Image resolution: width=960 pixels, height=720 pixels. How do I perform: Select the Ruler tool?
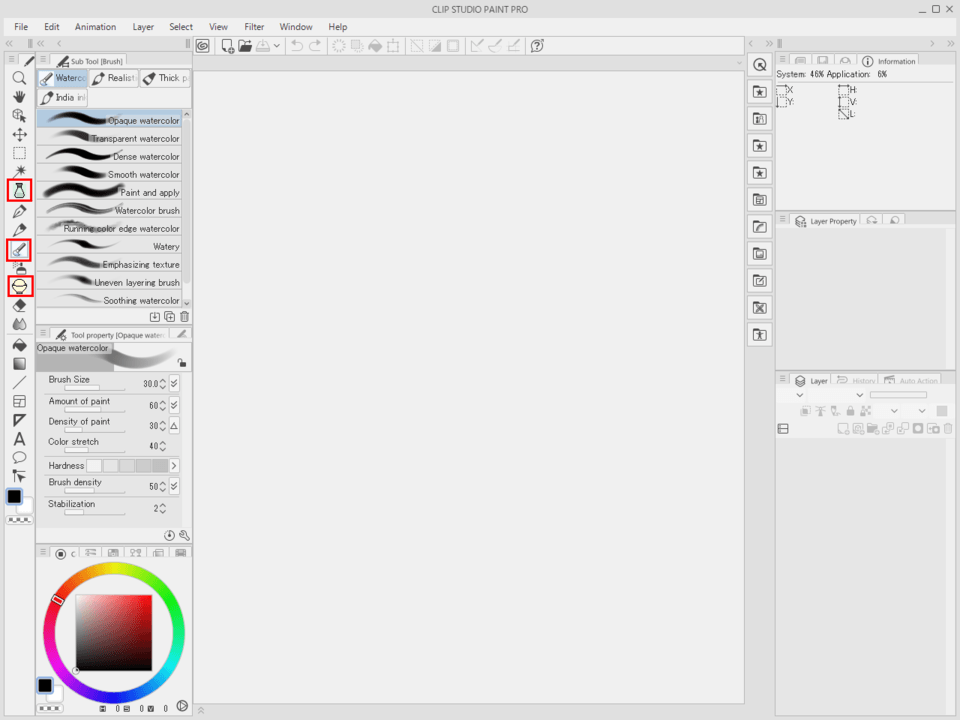[19, 420]
